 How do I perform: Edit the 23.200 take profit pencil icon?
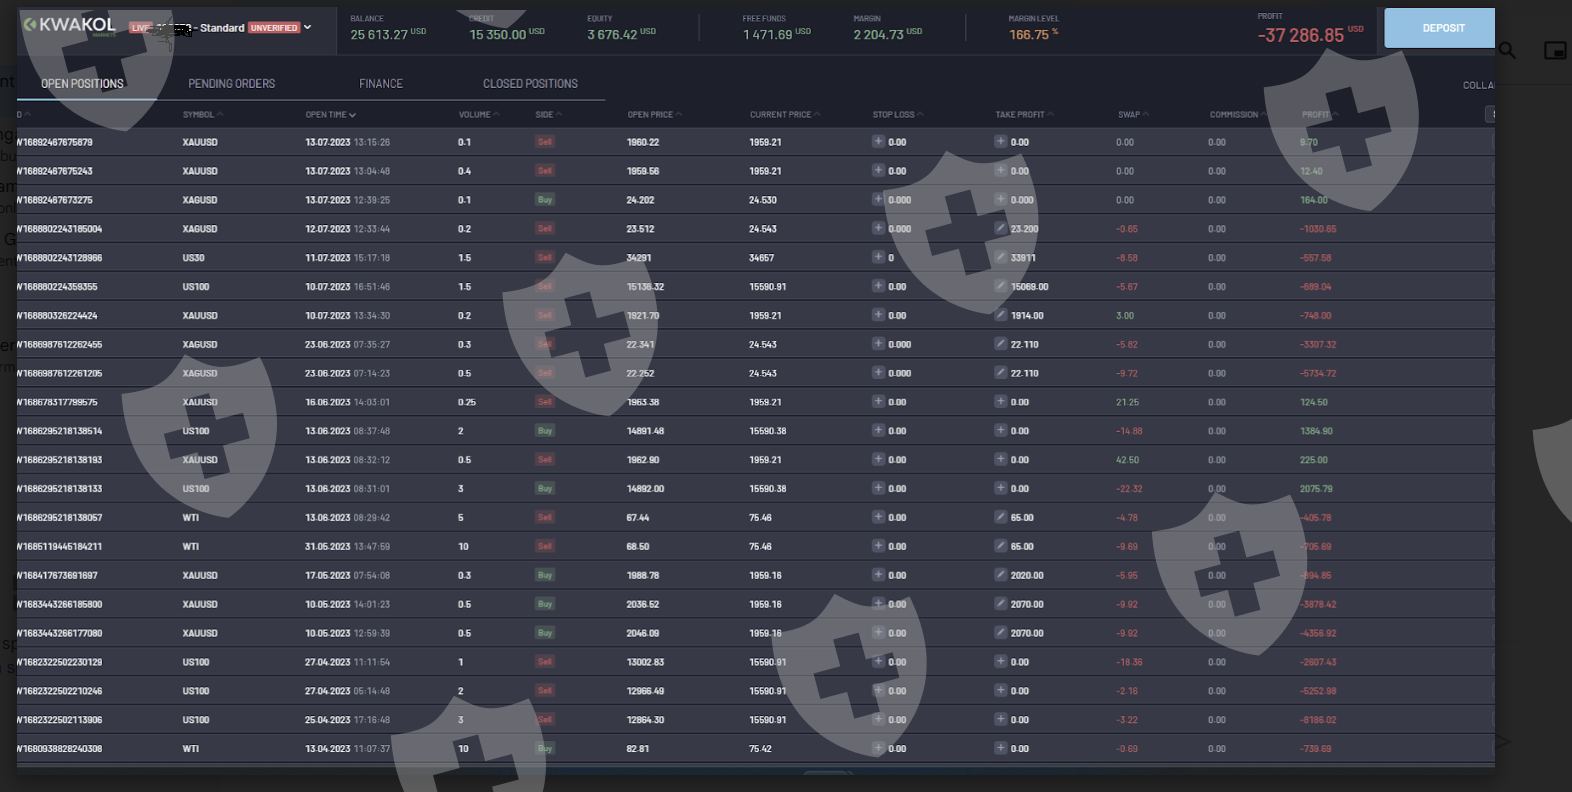[1000, 229]
